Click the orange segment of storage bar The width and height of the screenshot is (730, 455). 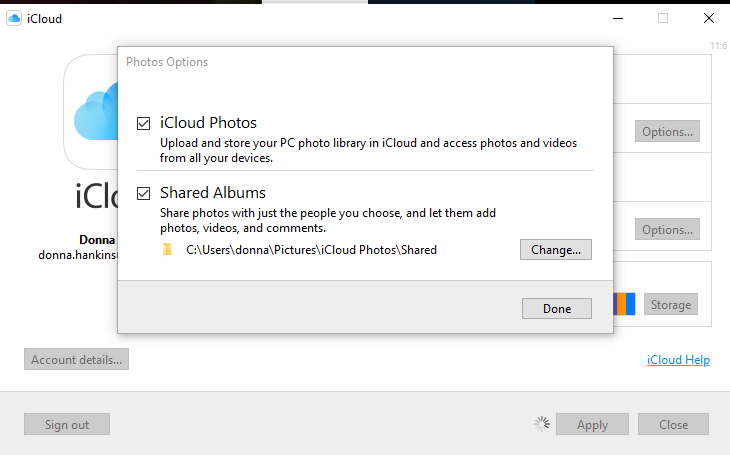(x=622, y=304)
